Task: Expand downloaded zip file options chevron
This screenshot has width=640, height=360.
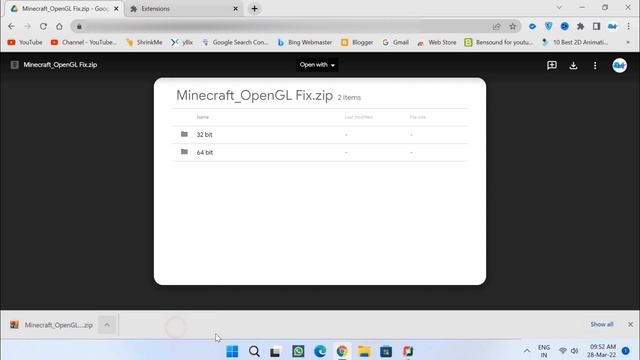Action: pyautogui.click(x=107, y=325)
